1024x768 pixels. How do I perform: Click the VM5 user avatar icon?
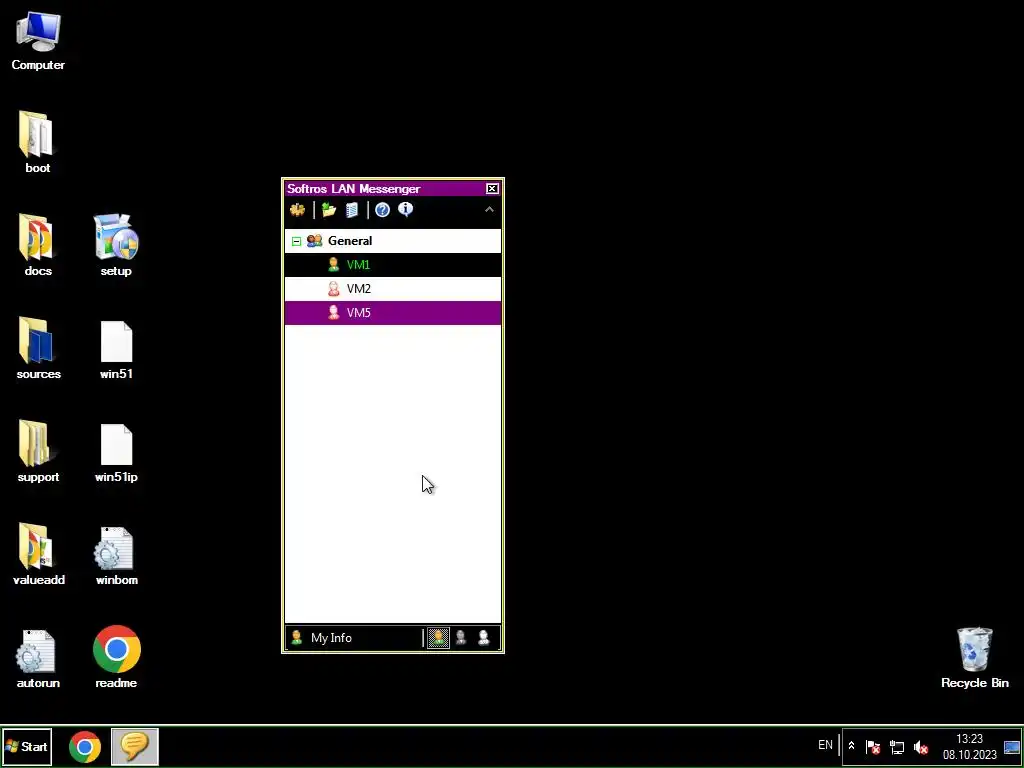coord(334,313)
